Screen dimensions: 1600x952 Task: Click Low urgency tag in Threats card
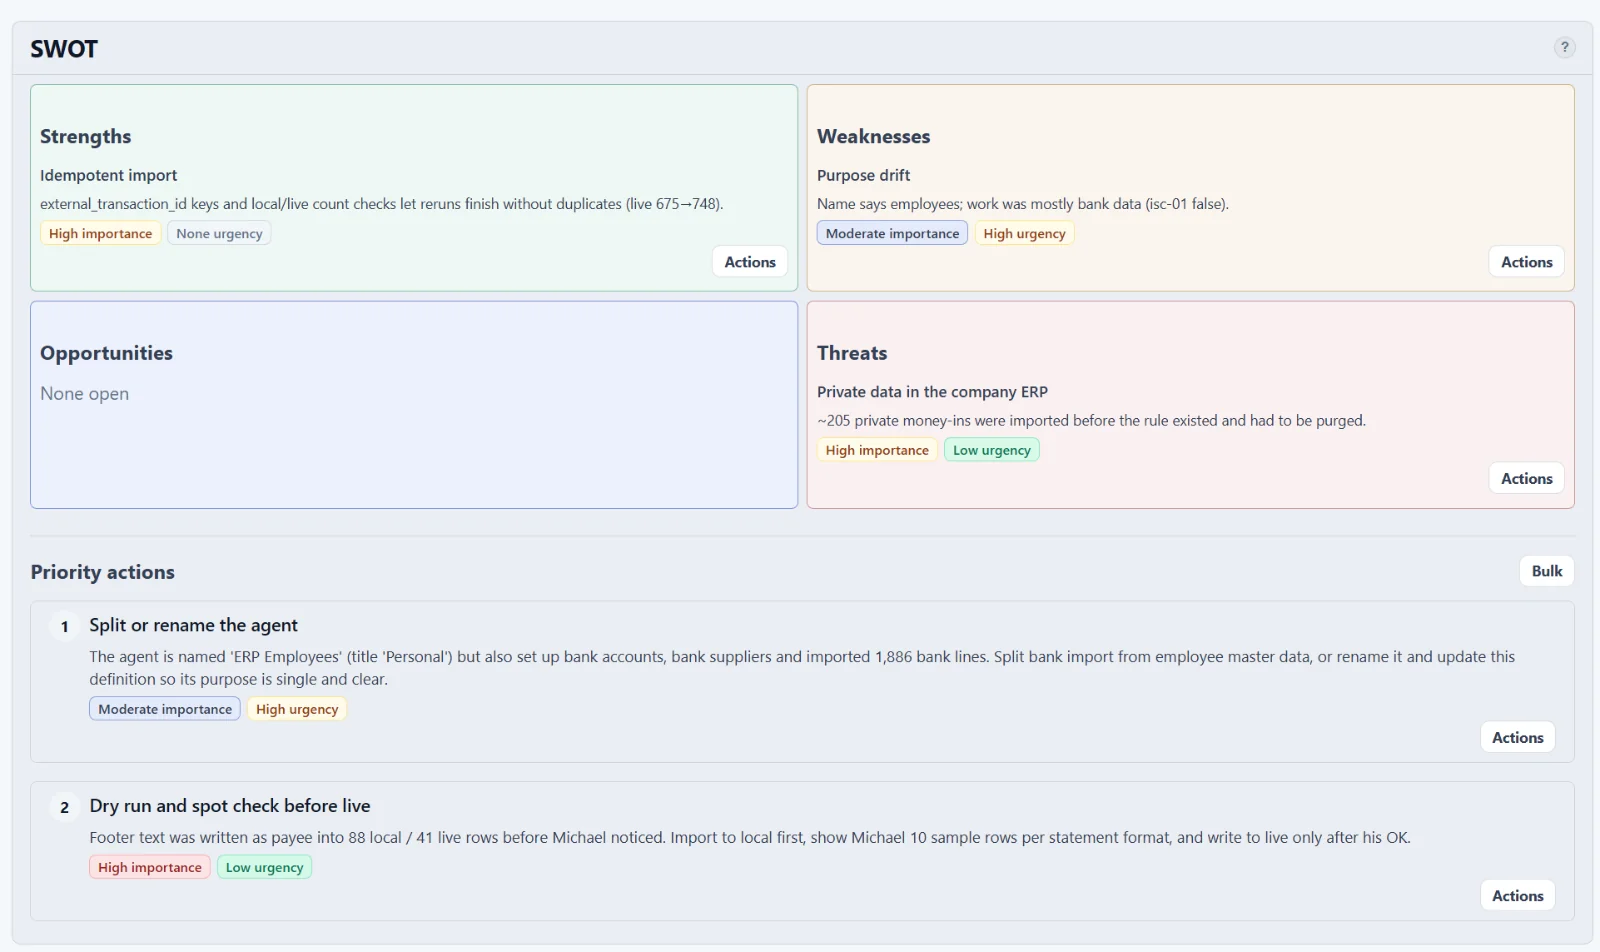pos(991,450)
